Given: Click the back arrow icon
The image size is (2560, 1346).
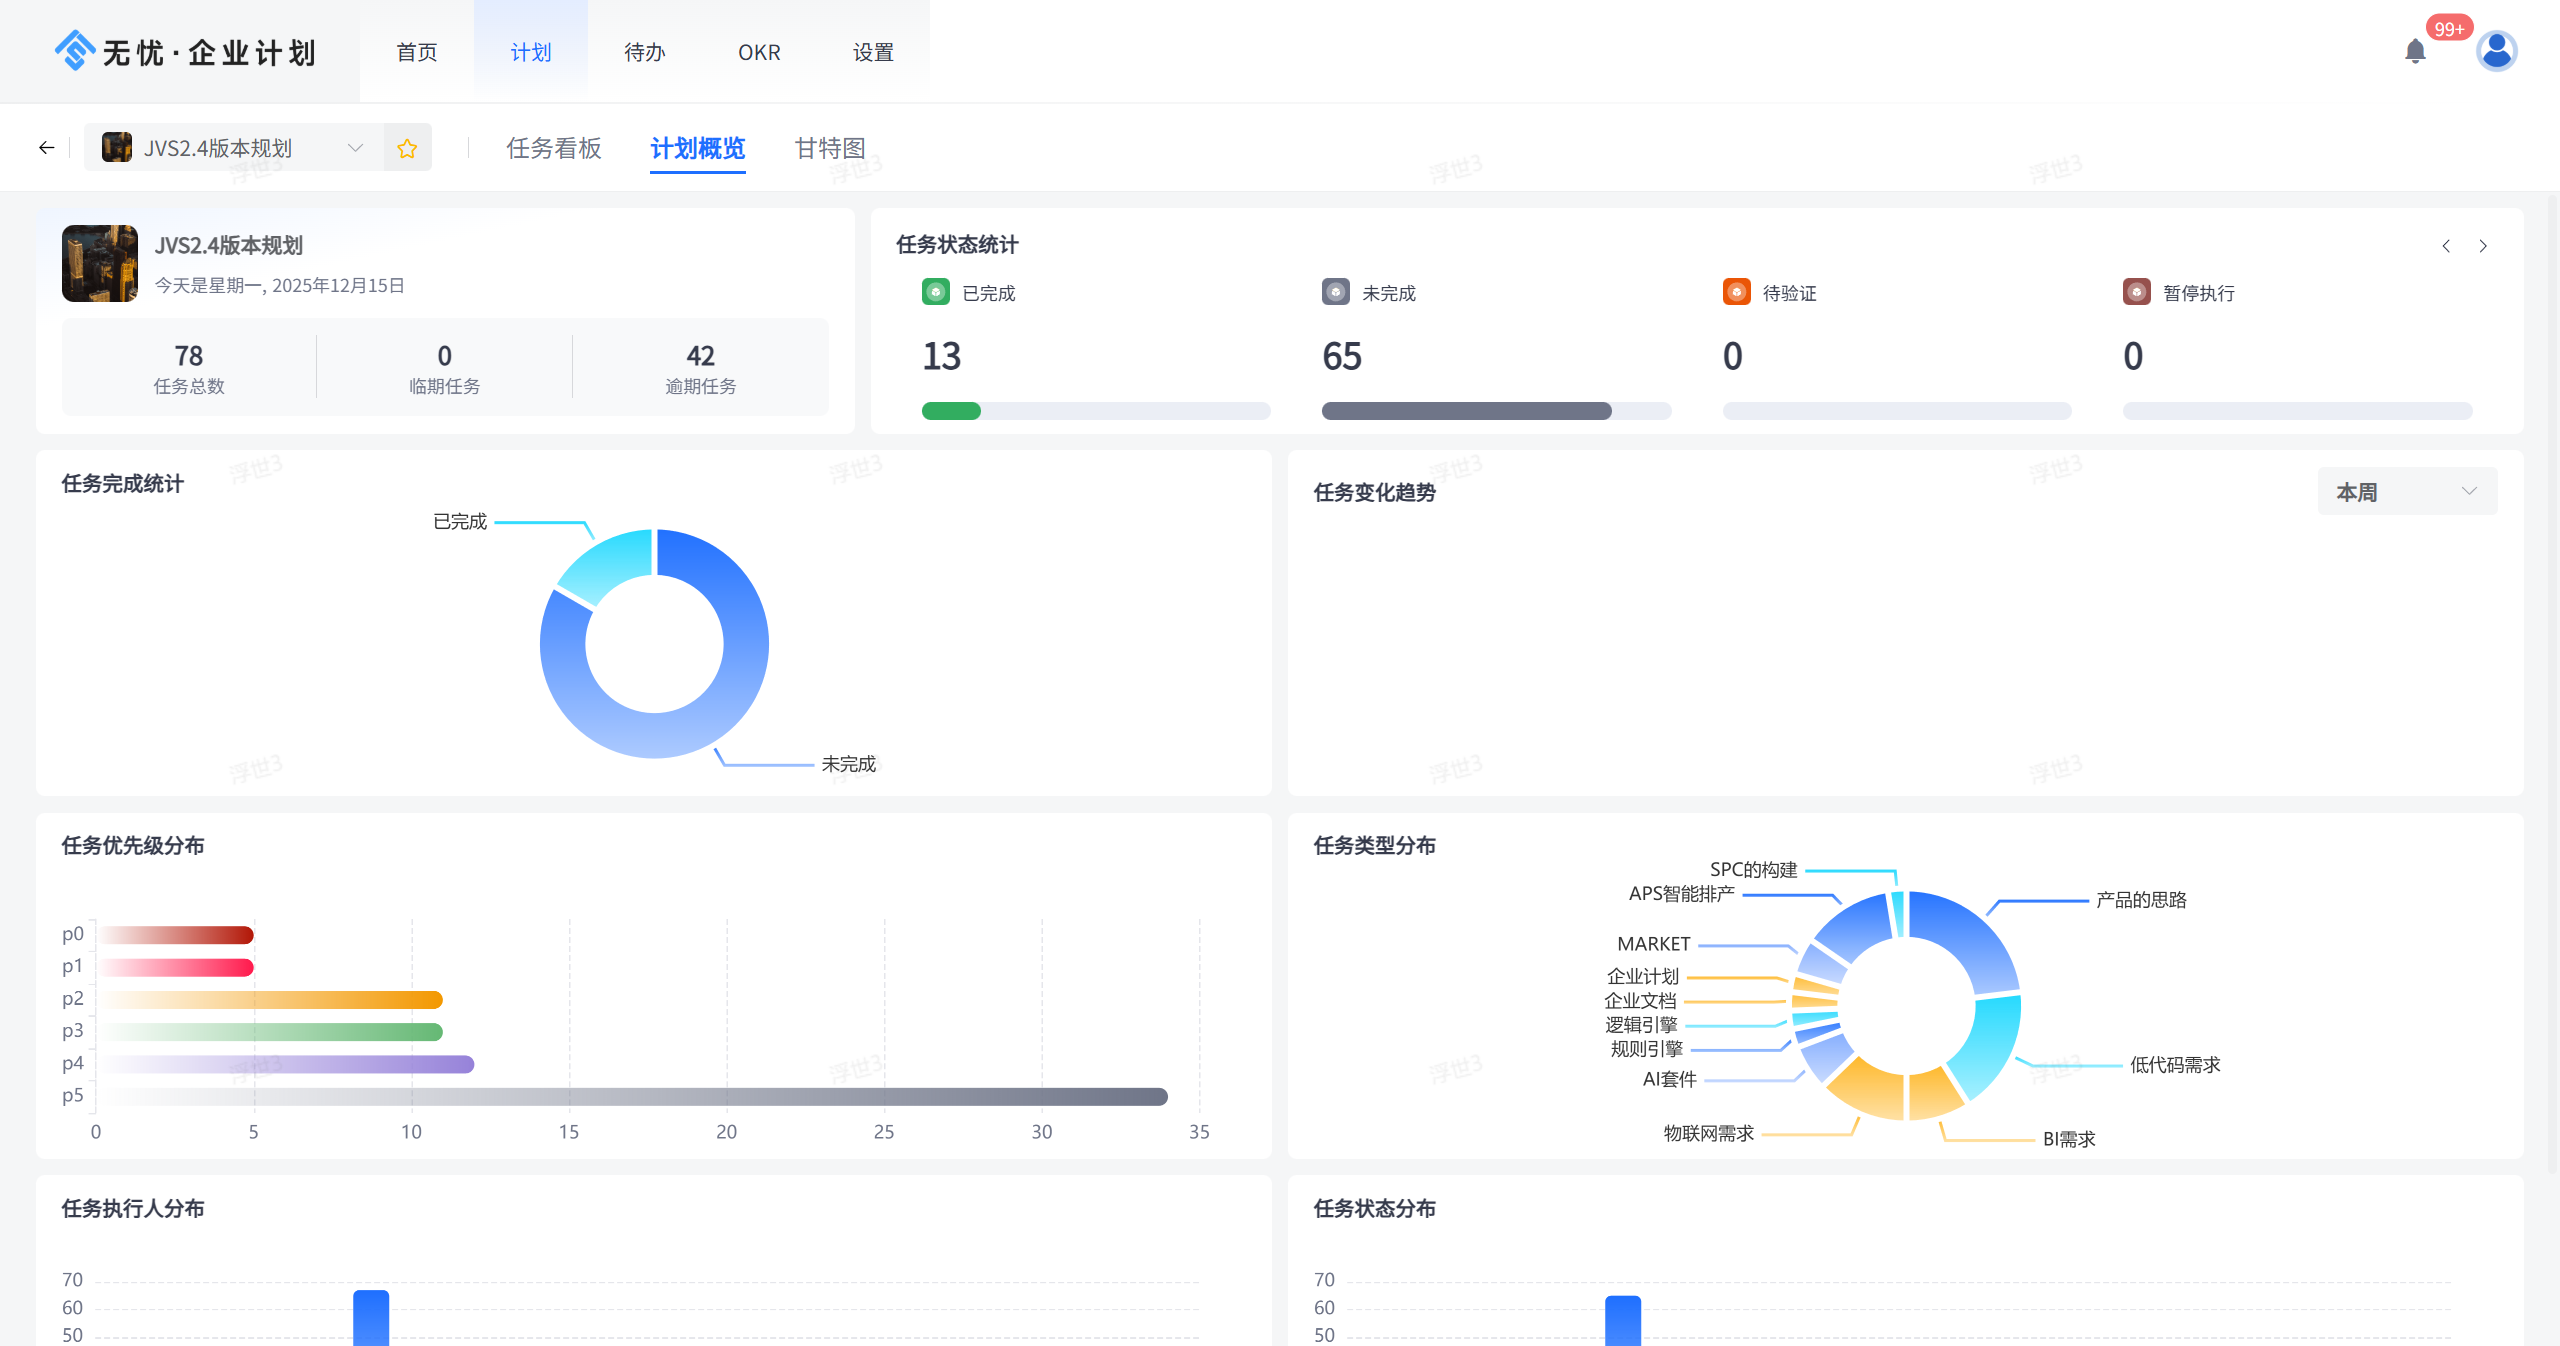Looking at the screenshot, I should click(x=46, y=148).
